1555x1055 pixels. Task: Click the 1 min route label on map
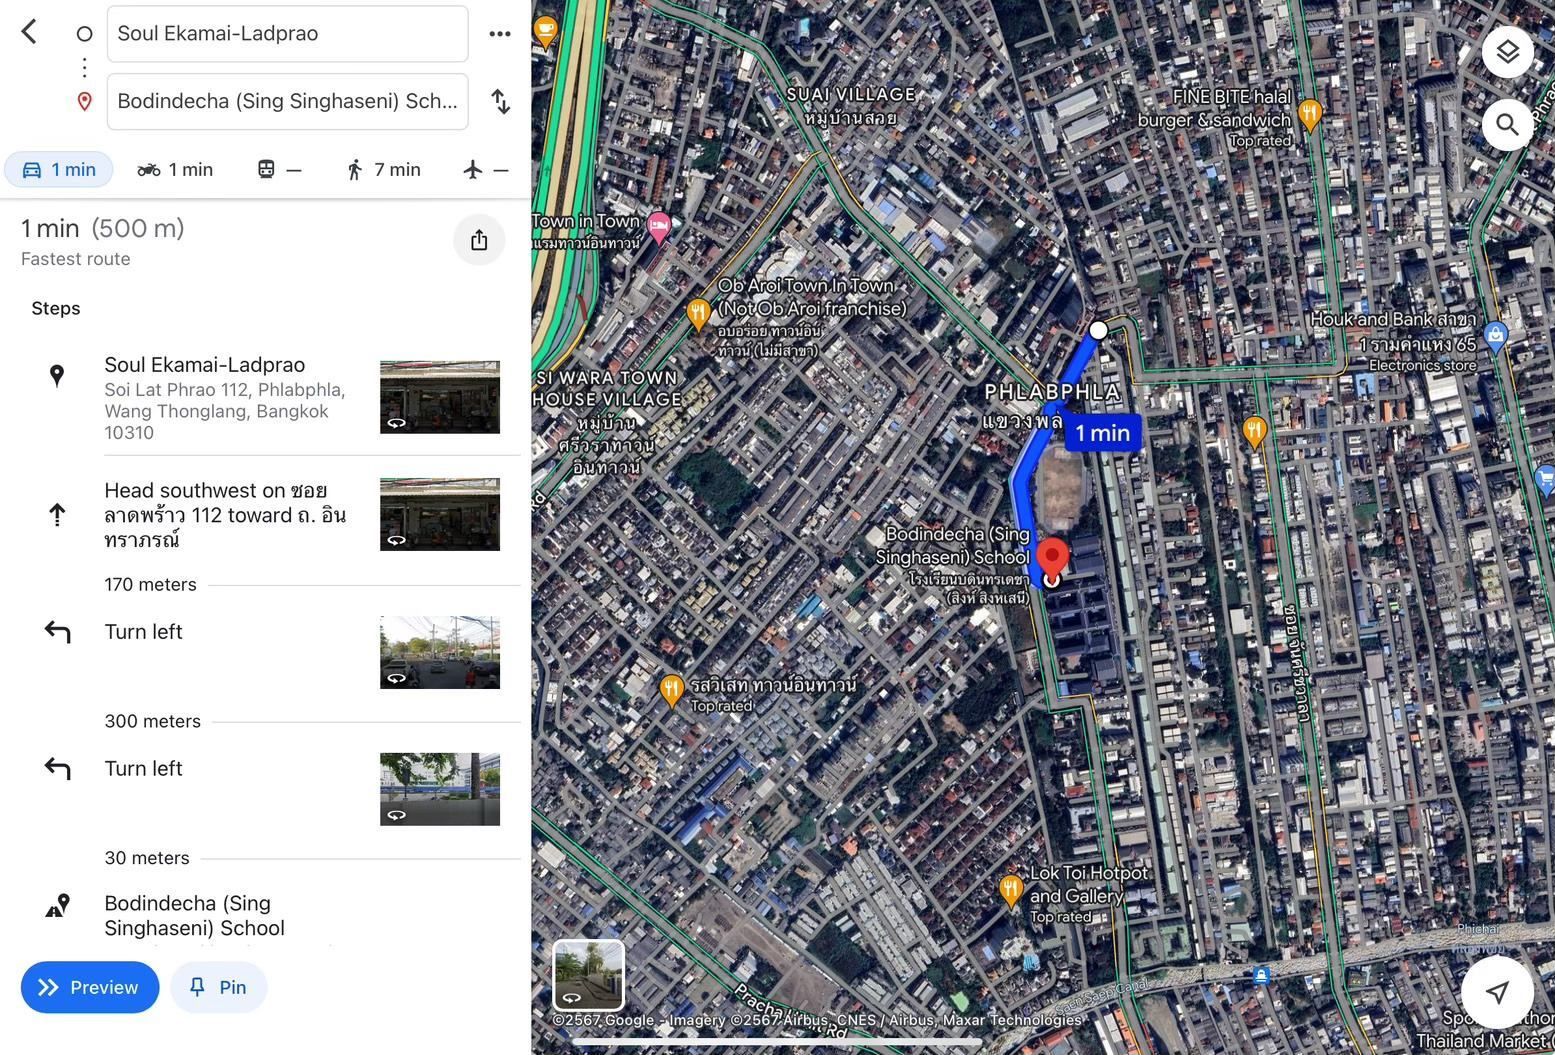click(x=1103, y=433)
